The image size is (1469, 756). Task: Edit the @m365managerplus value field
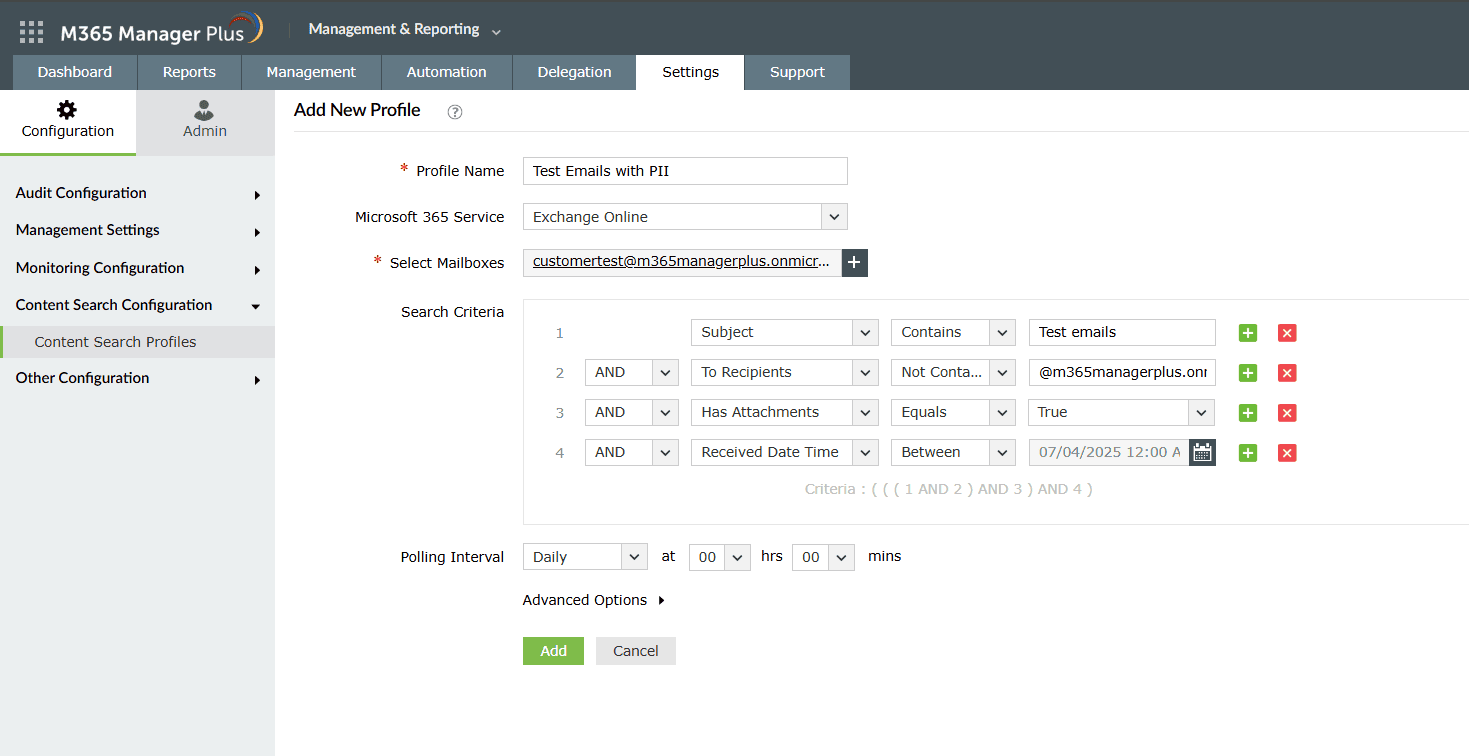pos(1122,372)
